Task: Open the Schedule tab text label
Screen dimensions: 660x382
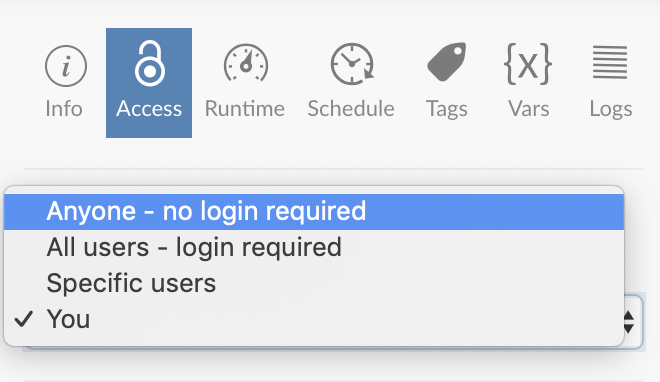Action: tap(351, 109)
